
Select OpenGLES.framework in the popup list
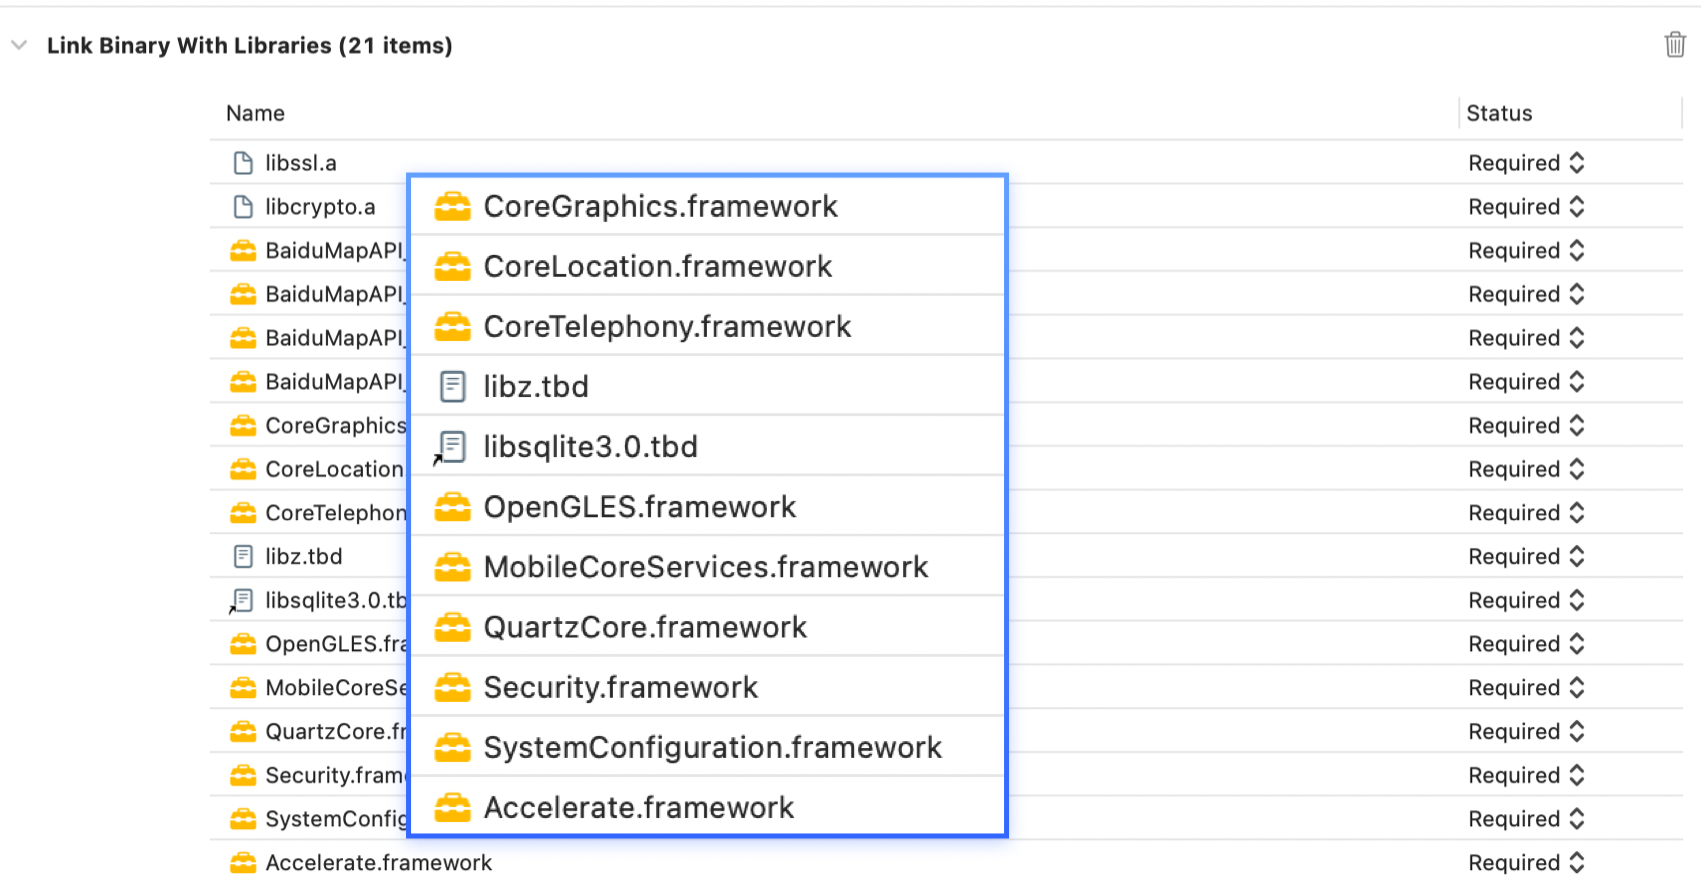[640, 507]
